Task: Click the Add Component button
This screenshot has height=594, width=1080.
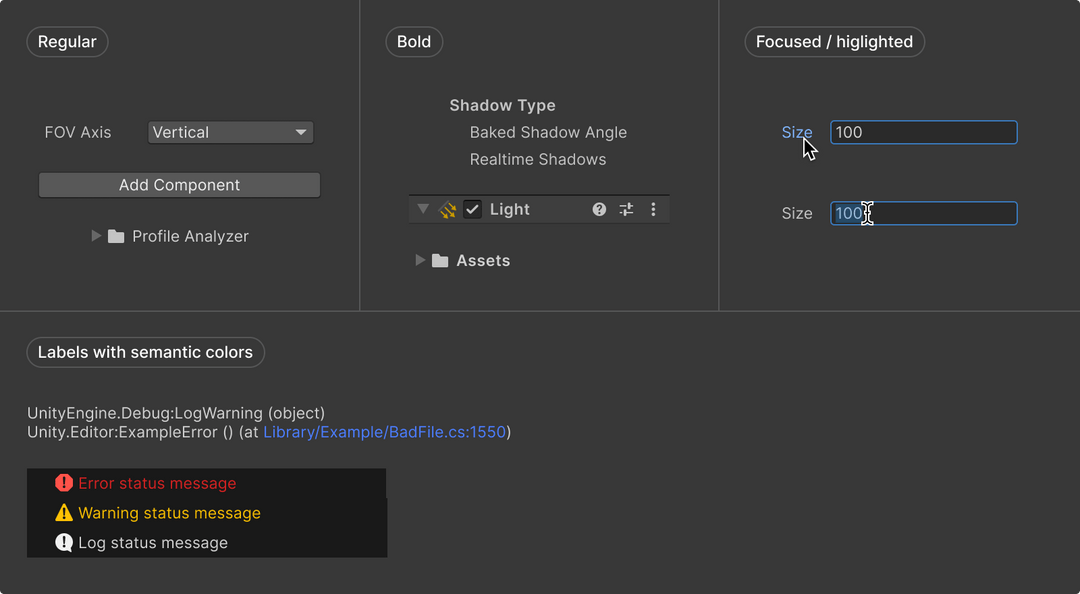Action: [x=179, y=185]
